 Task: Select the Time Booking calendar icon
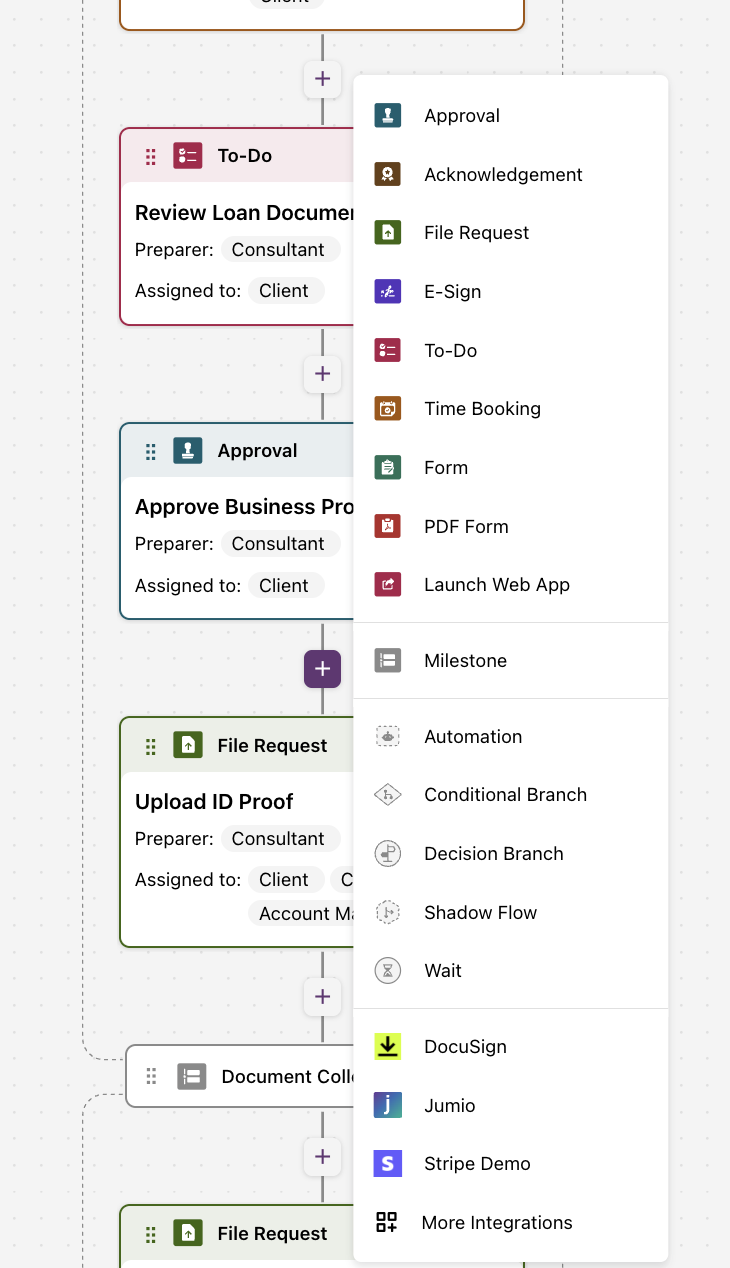point(388,408)
